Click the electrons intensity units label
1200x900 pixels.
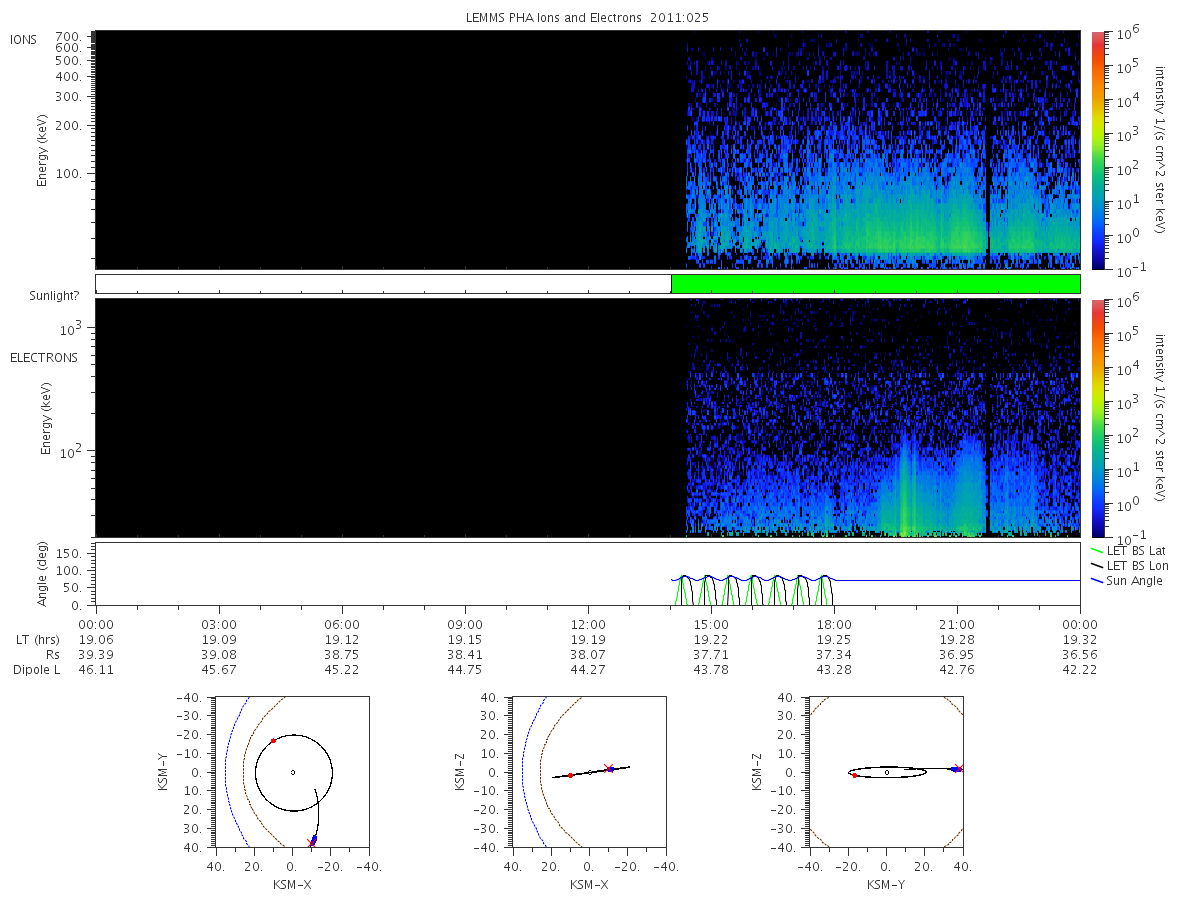[1160, 418]
